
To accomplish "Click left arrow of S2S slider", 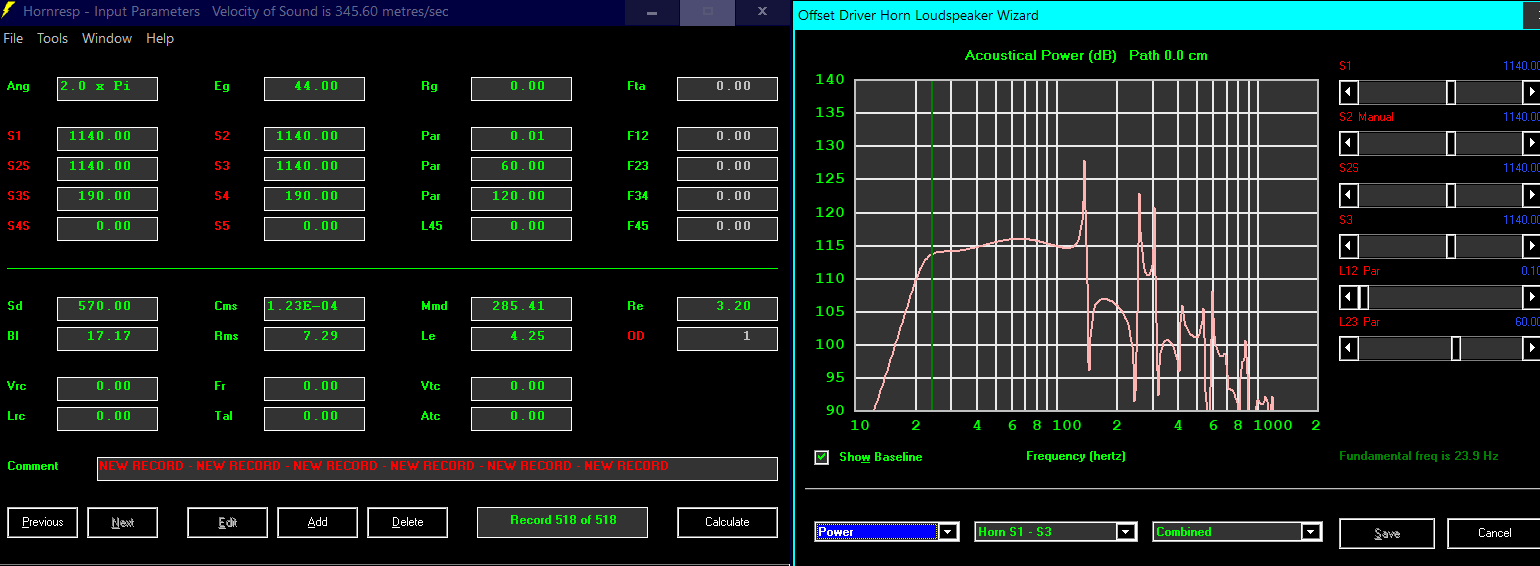I will point(1348,195).
